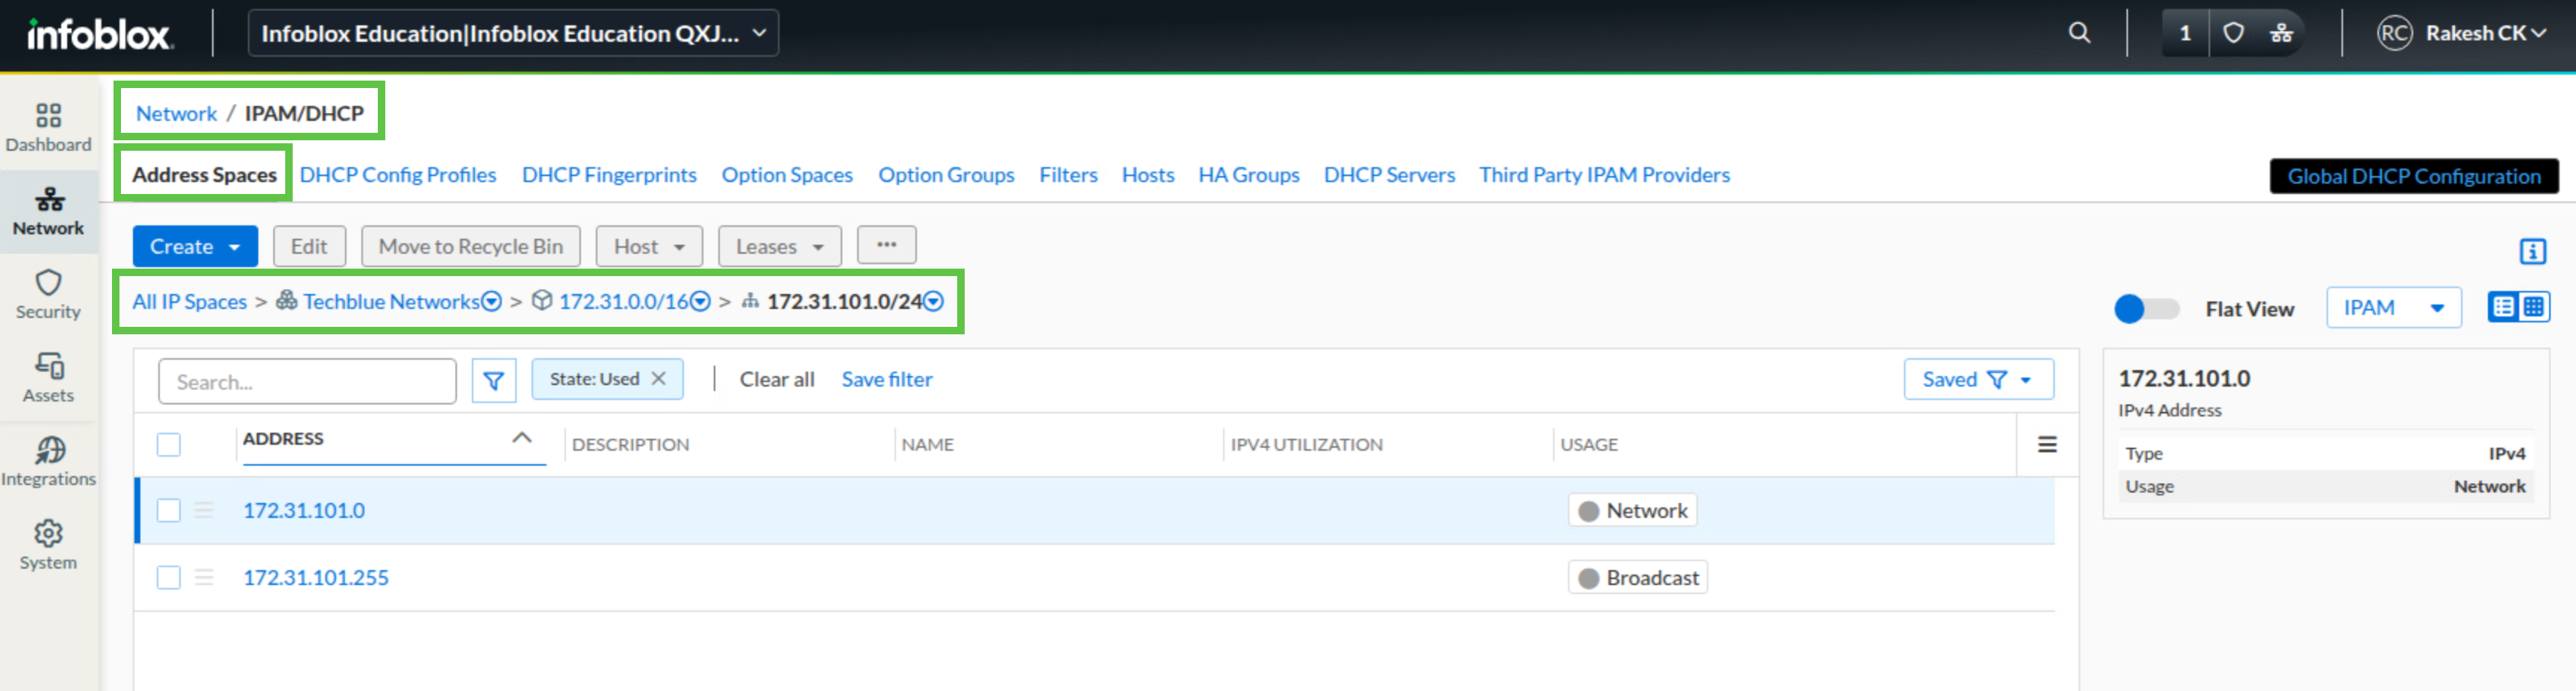The image size is (2576, 691).
Task: Open the filter funnel beside the search box
Action: tap(494, 381)
